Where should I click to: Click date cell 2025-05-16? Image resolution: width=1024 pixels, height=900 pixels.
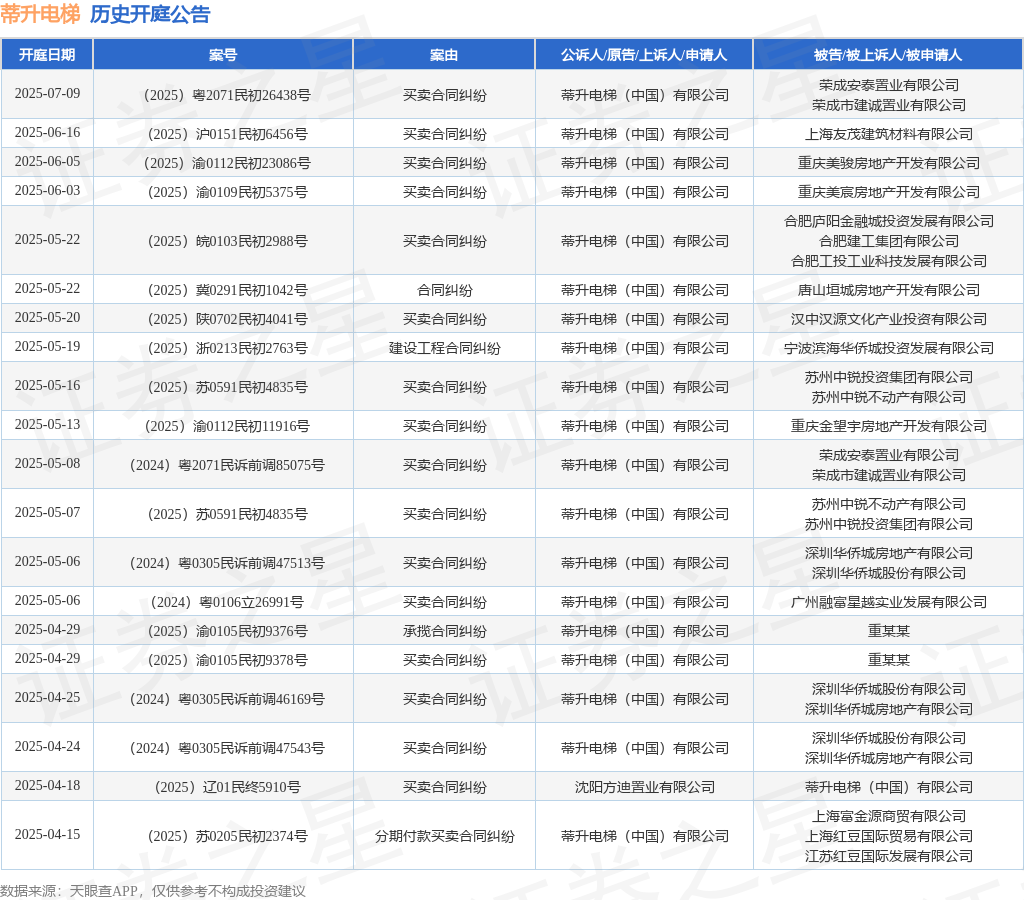click(47, 386)
